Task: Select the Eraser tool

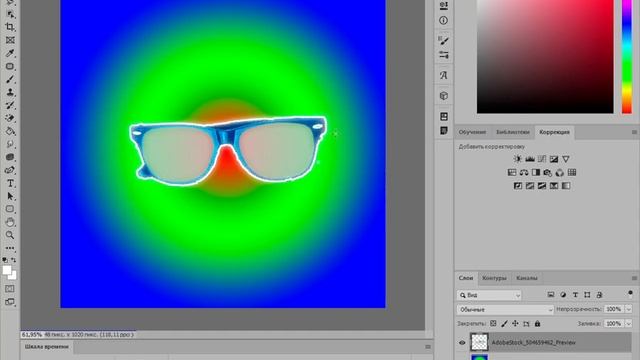Action: pos(10,118)
